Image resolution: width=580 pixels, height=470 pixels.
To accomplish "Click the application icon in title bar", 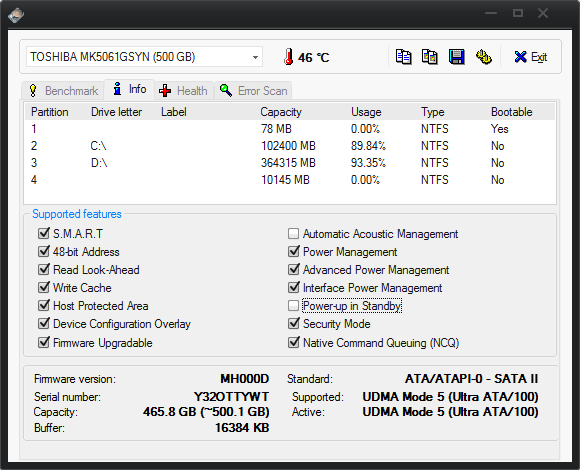I will [16, 15].
